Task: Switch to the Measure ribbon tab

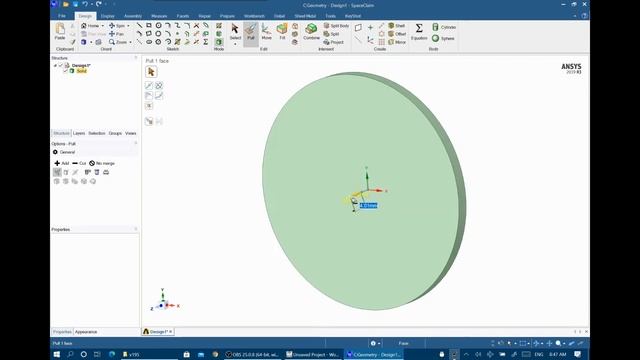Action: (x=159, y=16)
